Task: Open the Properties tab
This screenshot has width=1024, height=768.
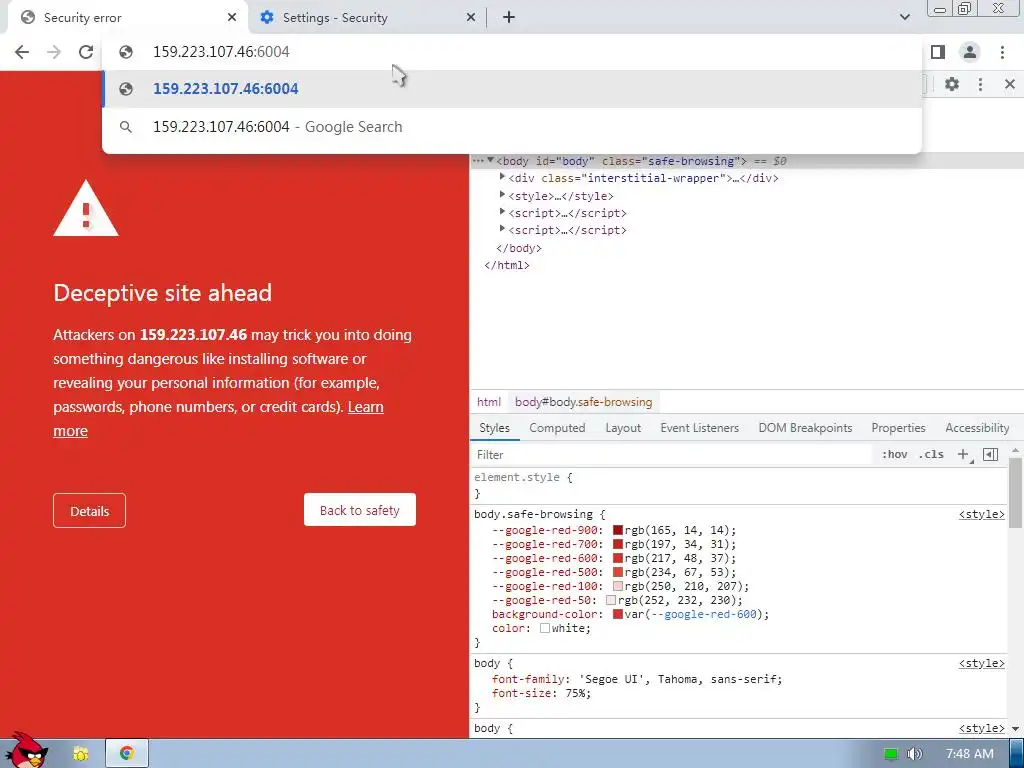Action: coord(898,428)
